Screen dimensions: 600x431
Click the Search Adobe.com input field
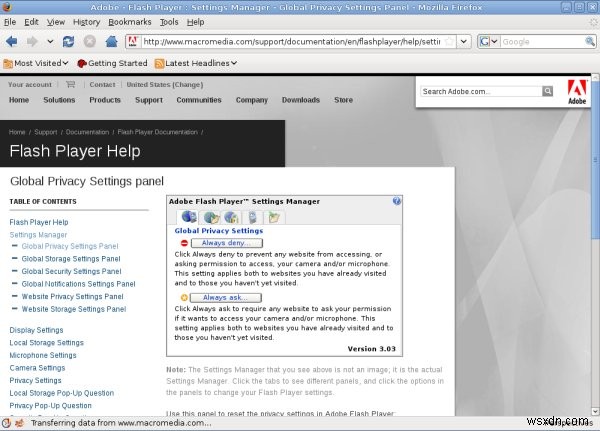tap(481, 91)
